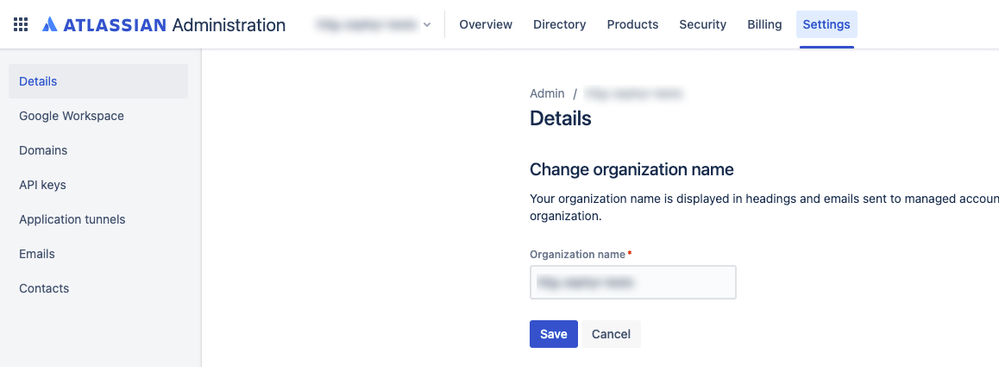Go to the Overview tab
999x367 pixels.
(485, 25)
